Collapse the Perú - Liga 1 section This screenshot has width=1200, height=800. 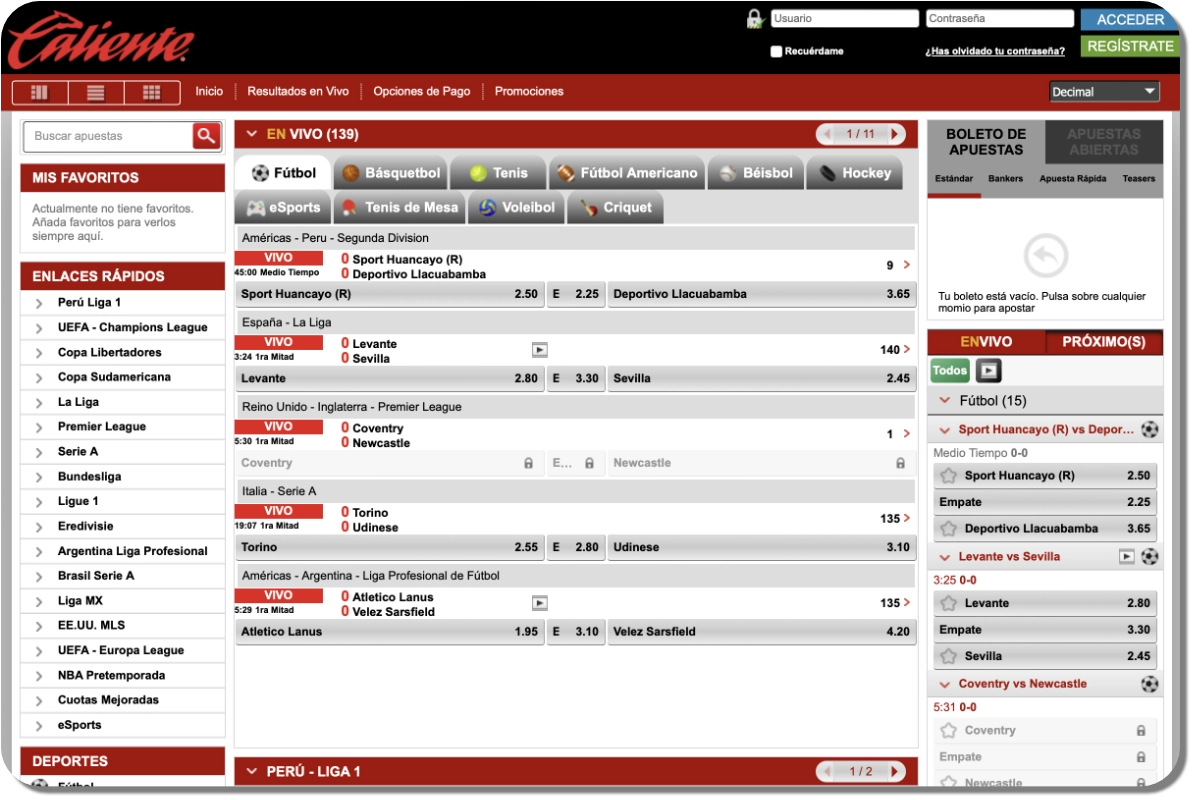click(x=252, y=771)
